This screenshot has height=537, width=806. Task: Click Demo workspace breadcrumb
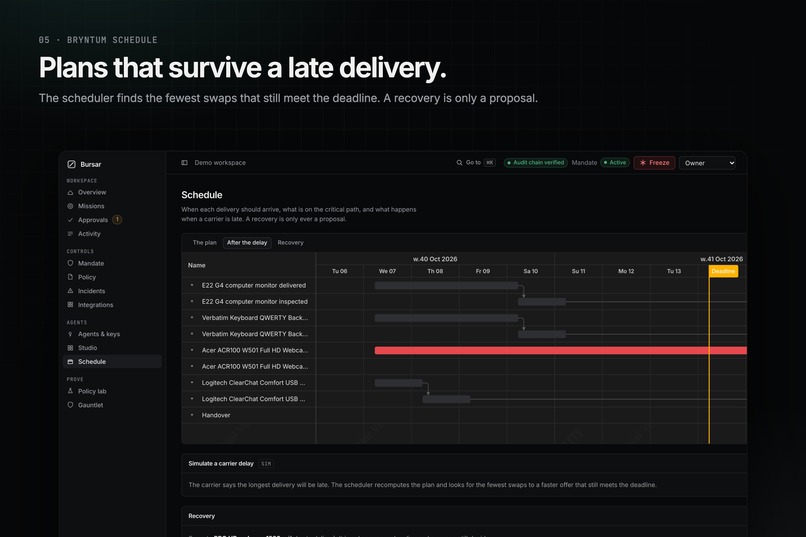(x=220, y=163)
